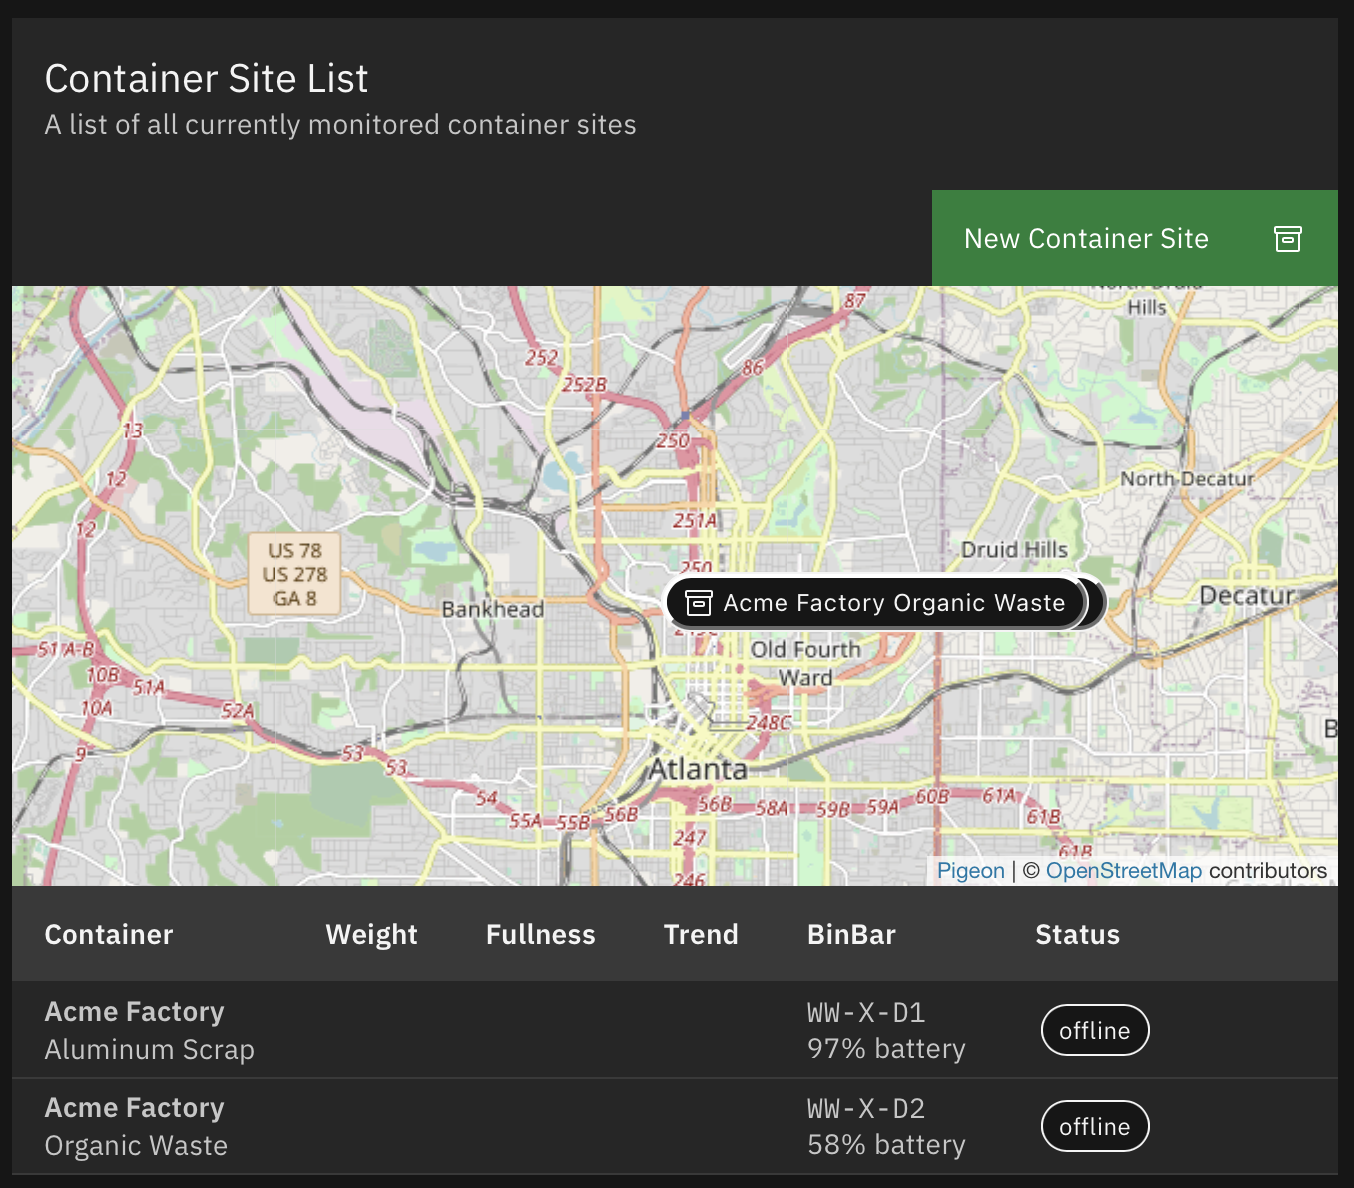Click the Container Site List heading

pos(206,78)
